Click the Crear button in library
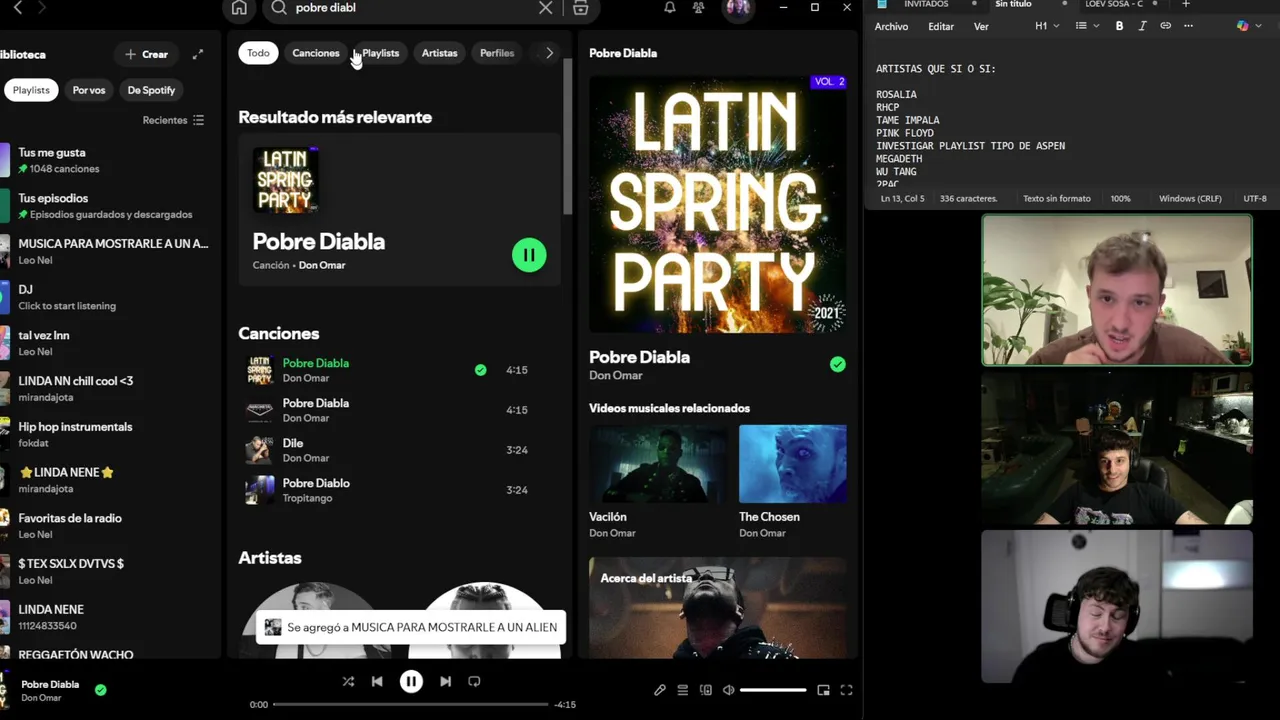The image size is (1280, 720). point(146,54)
